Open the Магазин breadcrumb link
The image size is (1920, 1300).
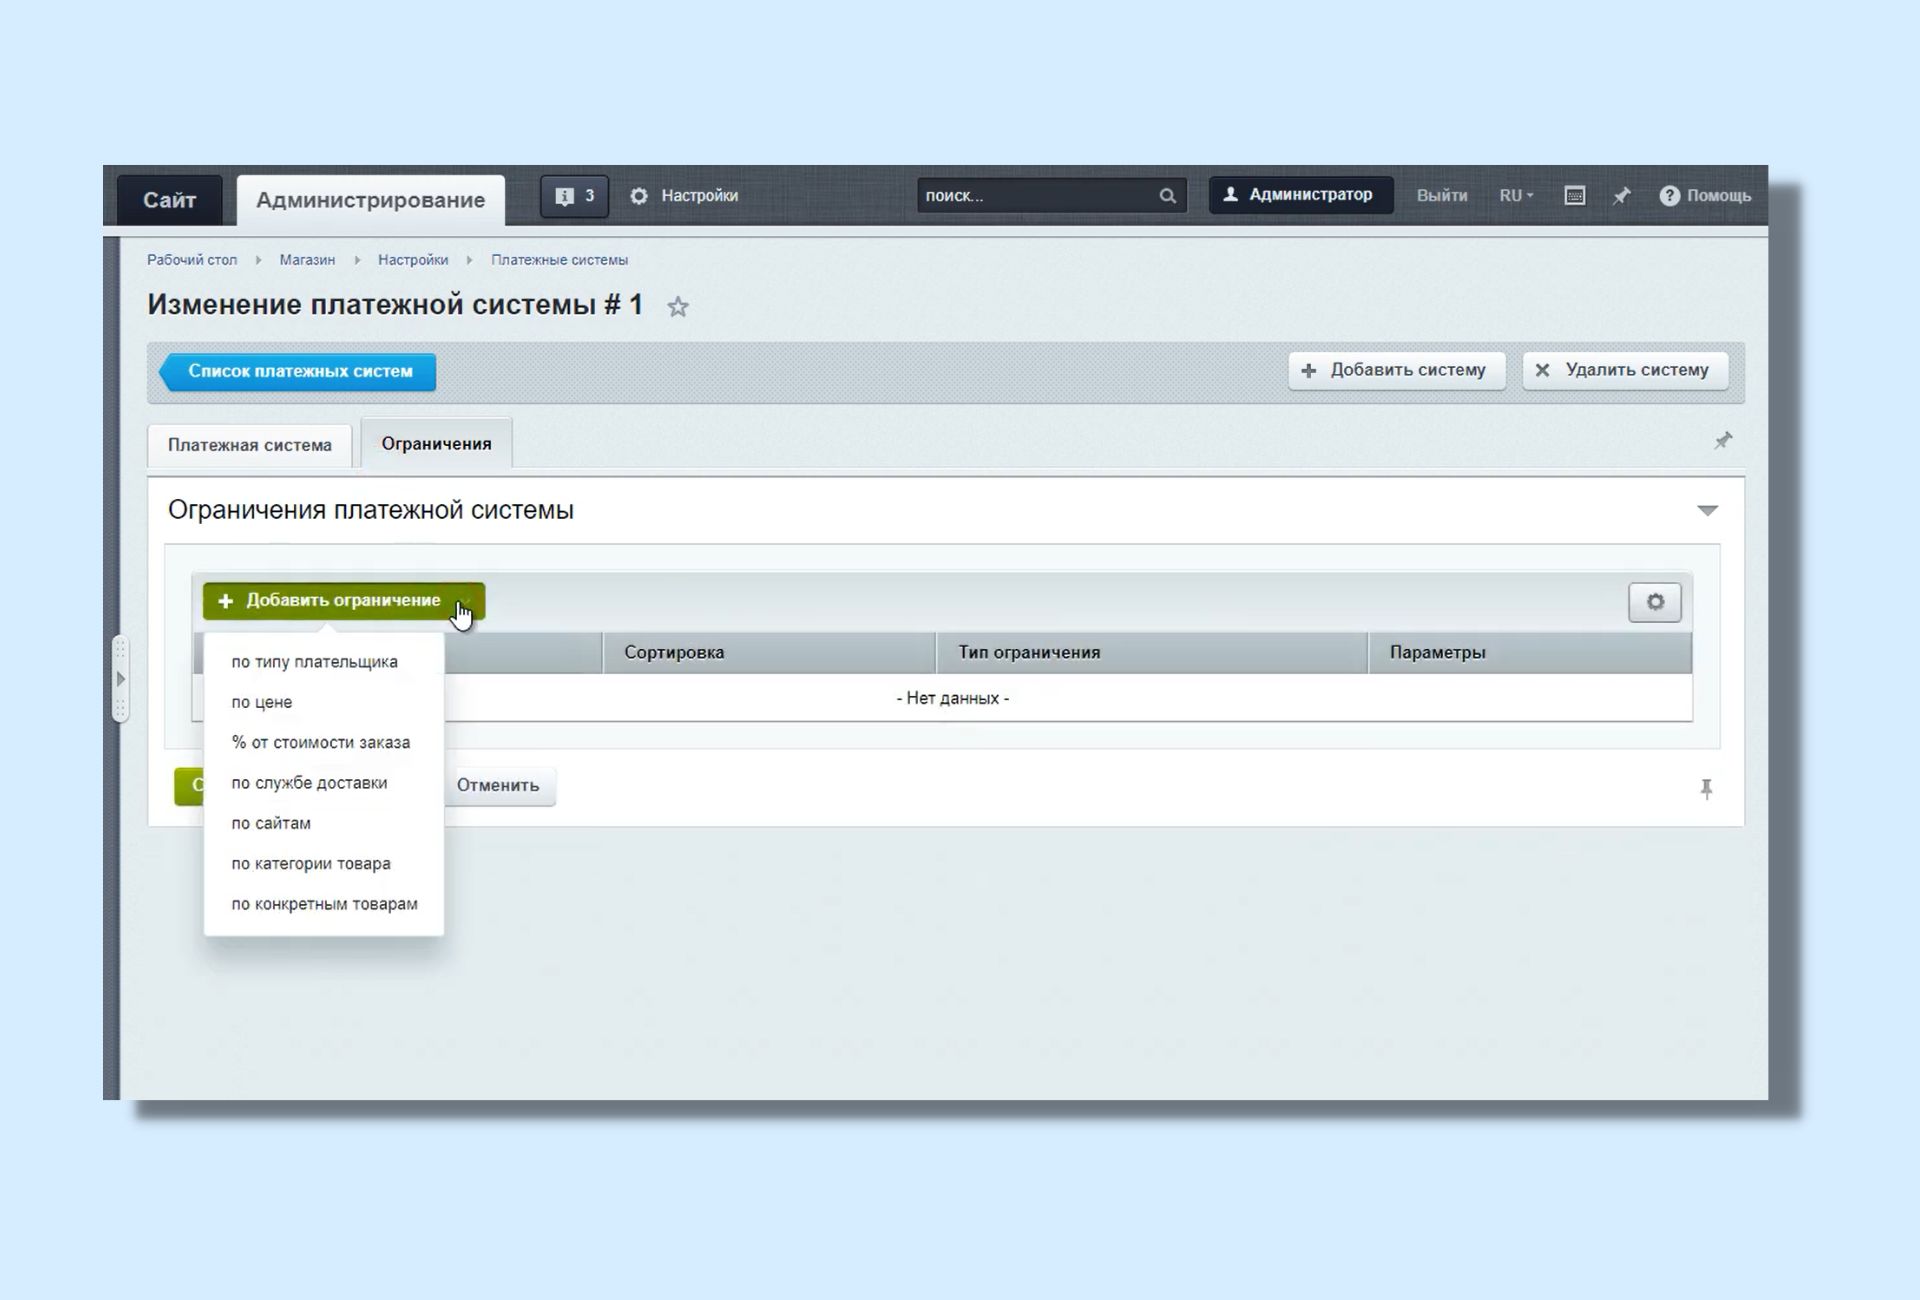307,260
